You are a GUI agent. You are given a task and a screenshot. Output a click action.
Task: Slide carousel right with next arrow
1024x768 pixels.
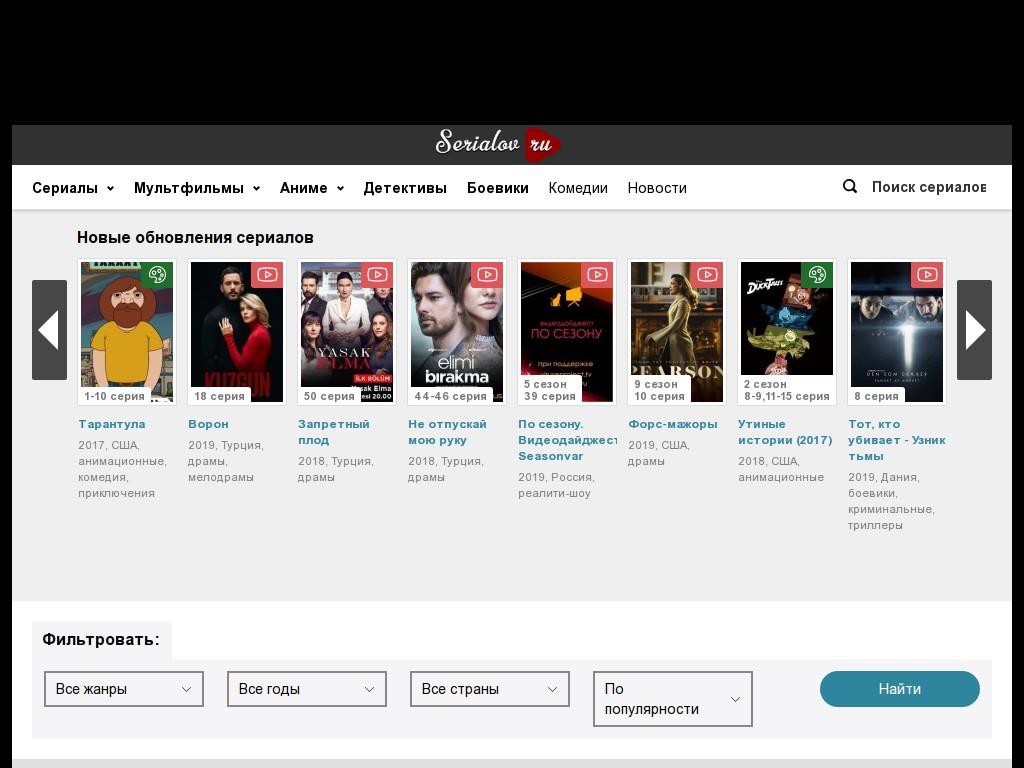(974, 330)
